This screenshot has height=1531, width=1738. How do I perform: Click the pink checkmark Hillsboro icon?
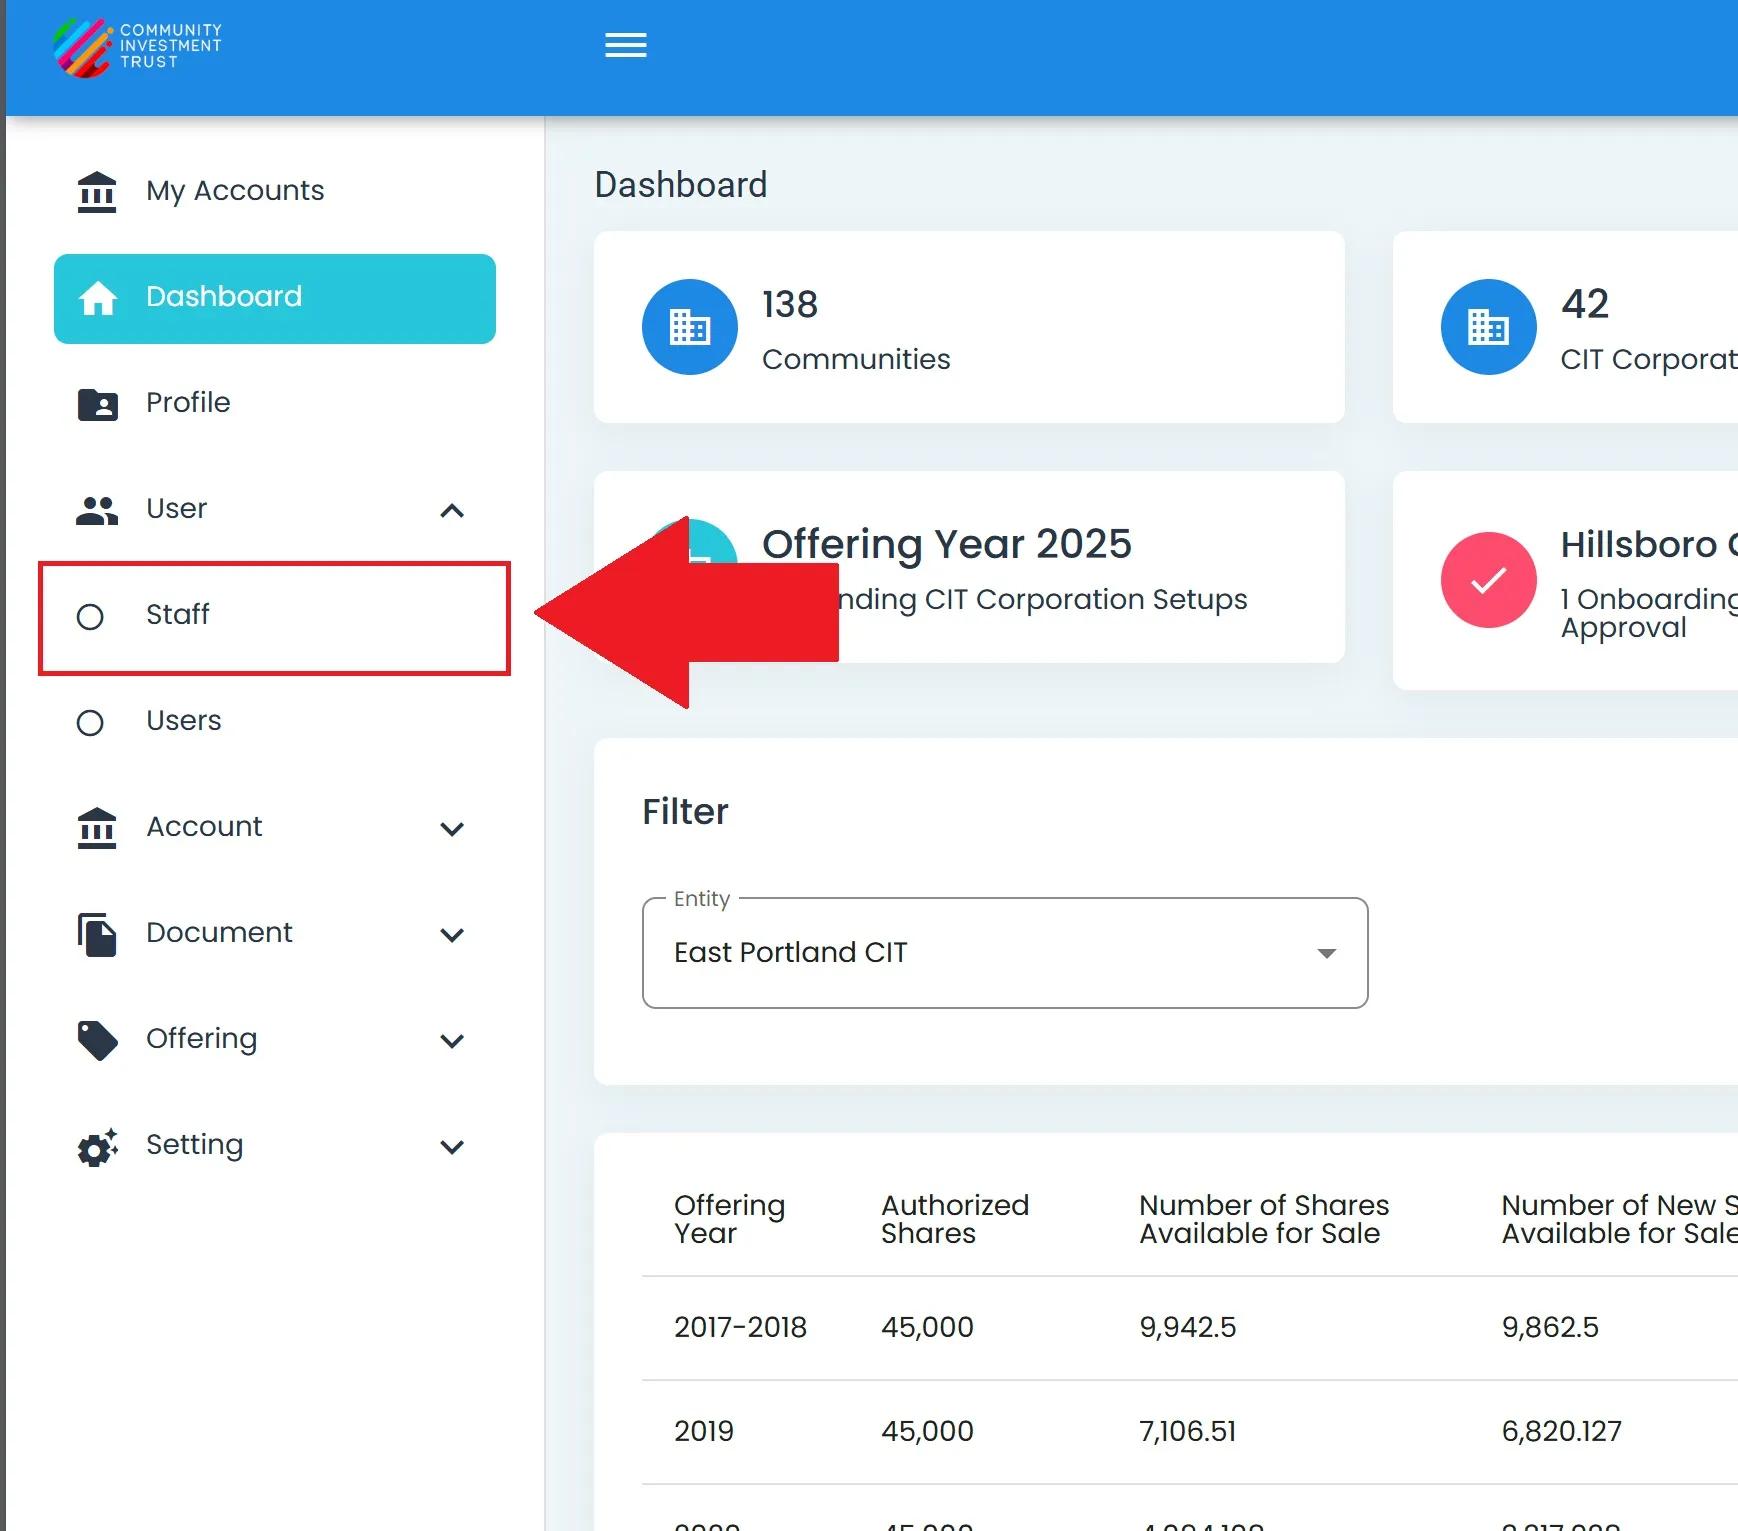(1487, 580)
